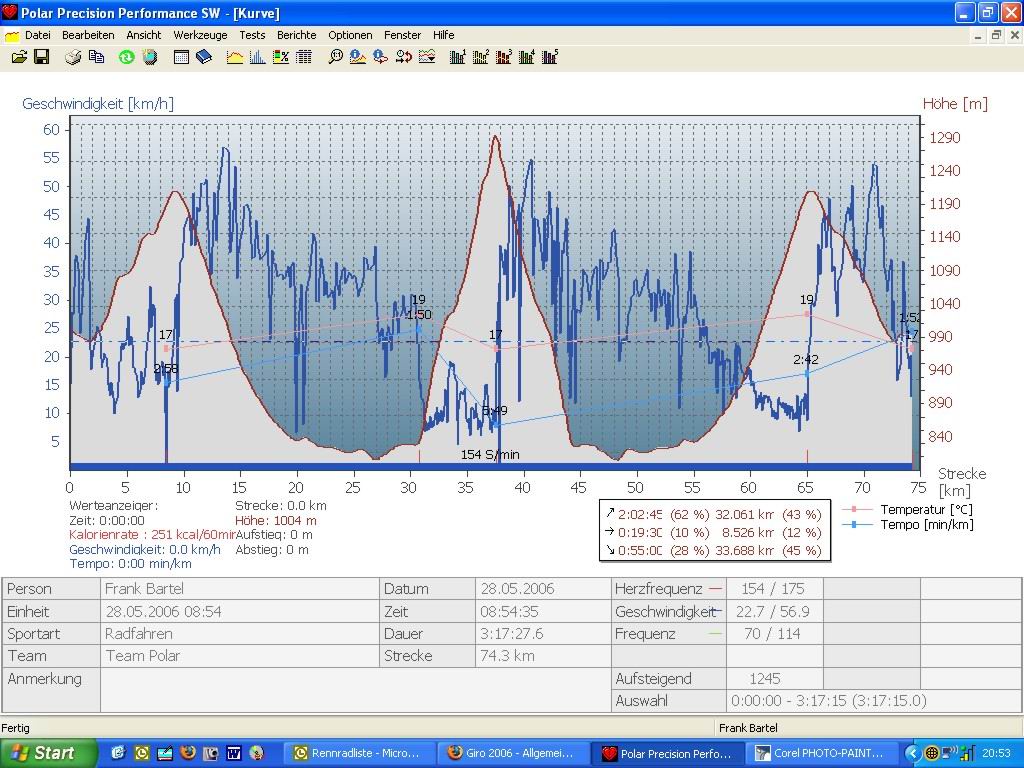Click the open folder toolbar icon

coord(19,58)
